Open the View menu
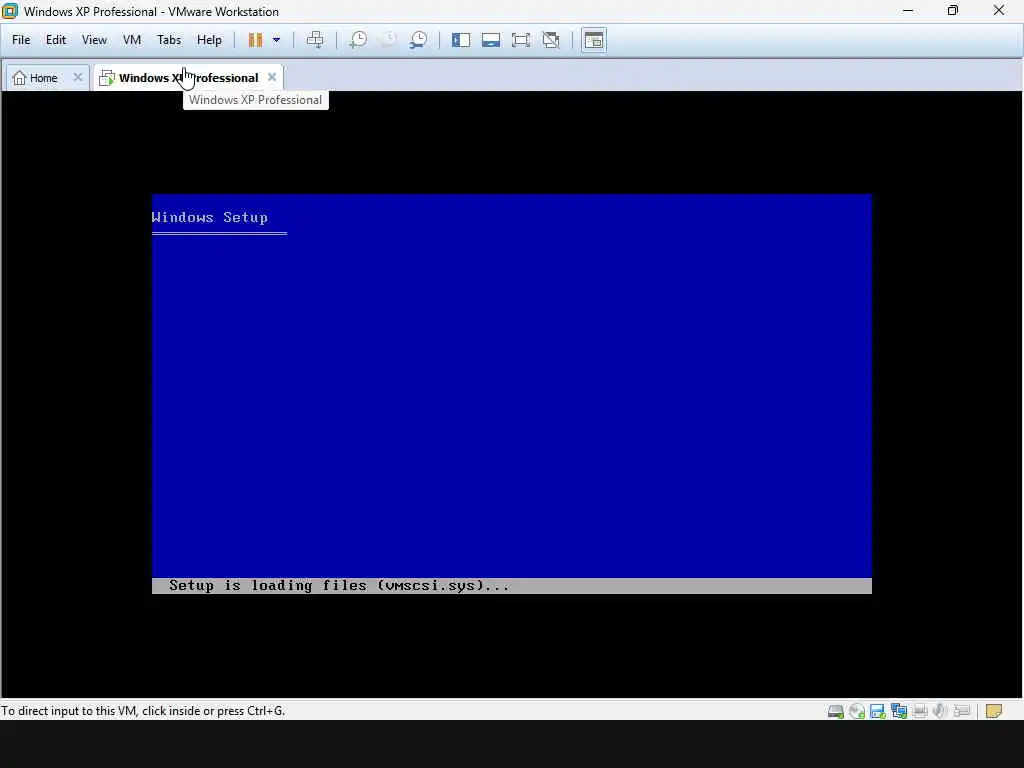 94,40
